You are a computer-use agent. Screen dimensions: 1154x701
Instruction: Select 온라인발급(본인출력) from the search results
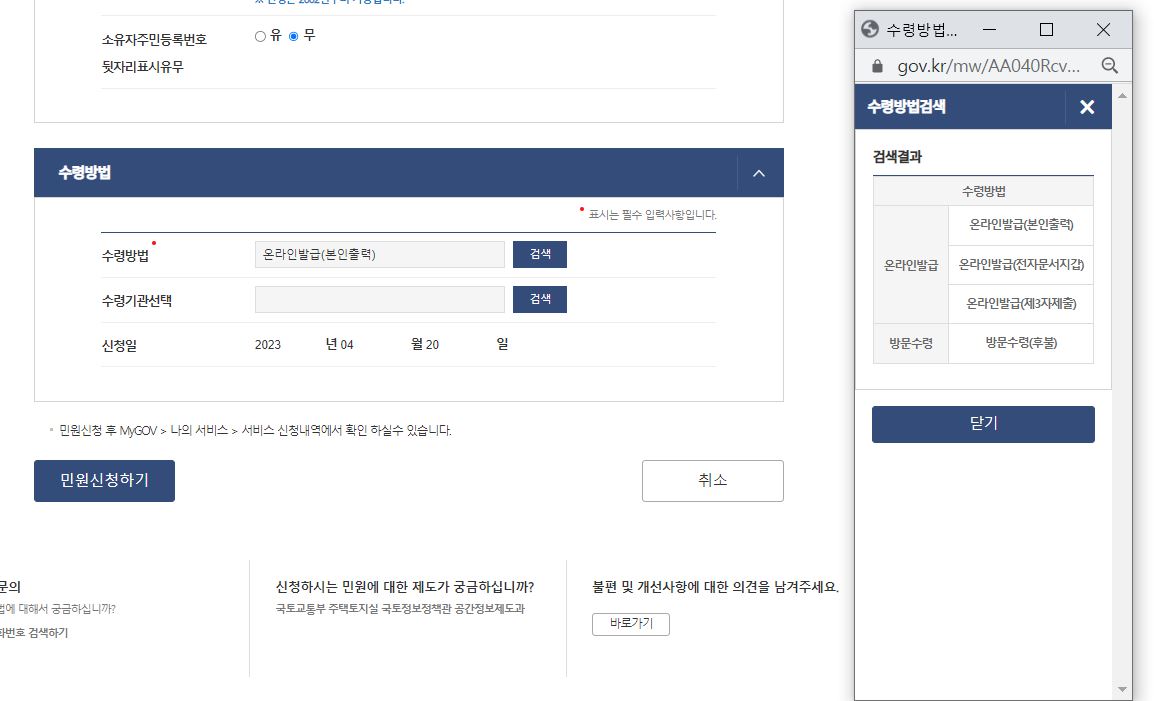pyautogui.click(x=1020, y=224)
